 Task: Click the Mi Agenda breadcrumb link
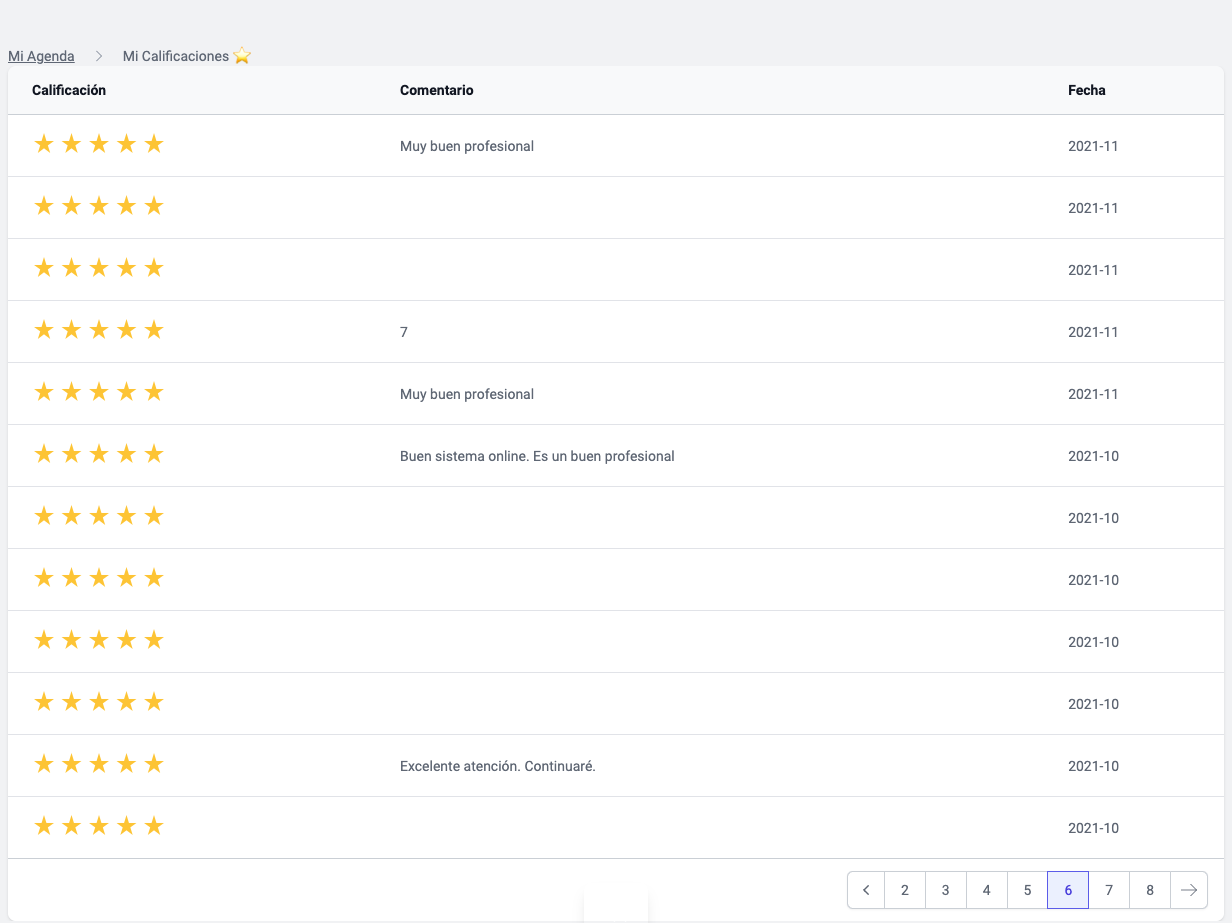[41, 56]
